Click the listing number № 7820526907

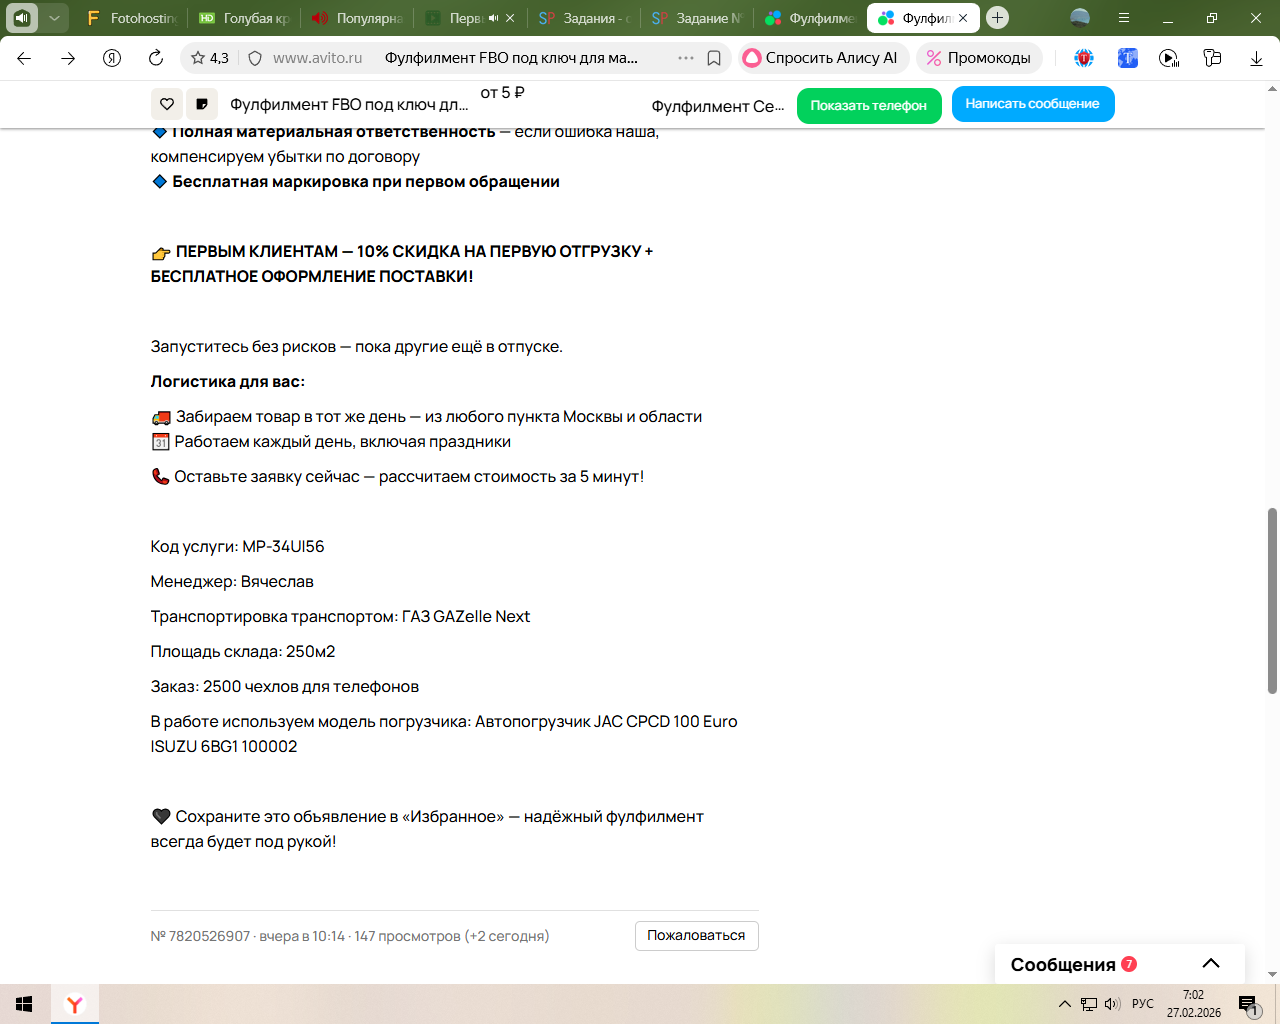200,936
